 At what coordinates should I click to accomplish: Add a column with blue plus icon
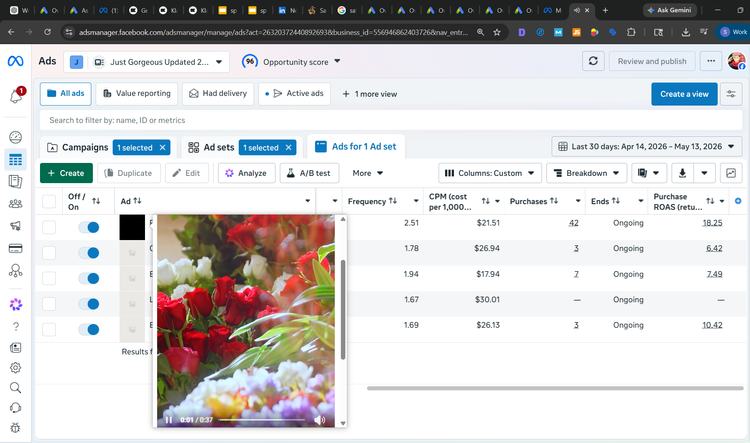(x=738, y=201)
